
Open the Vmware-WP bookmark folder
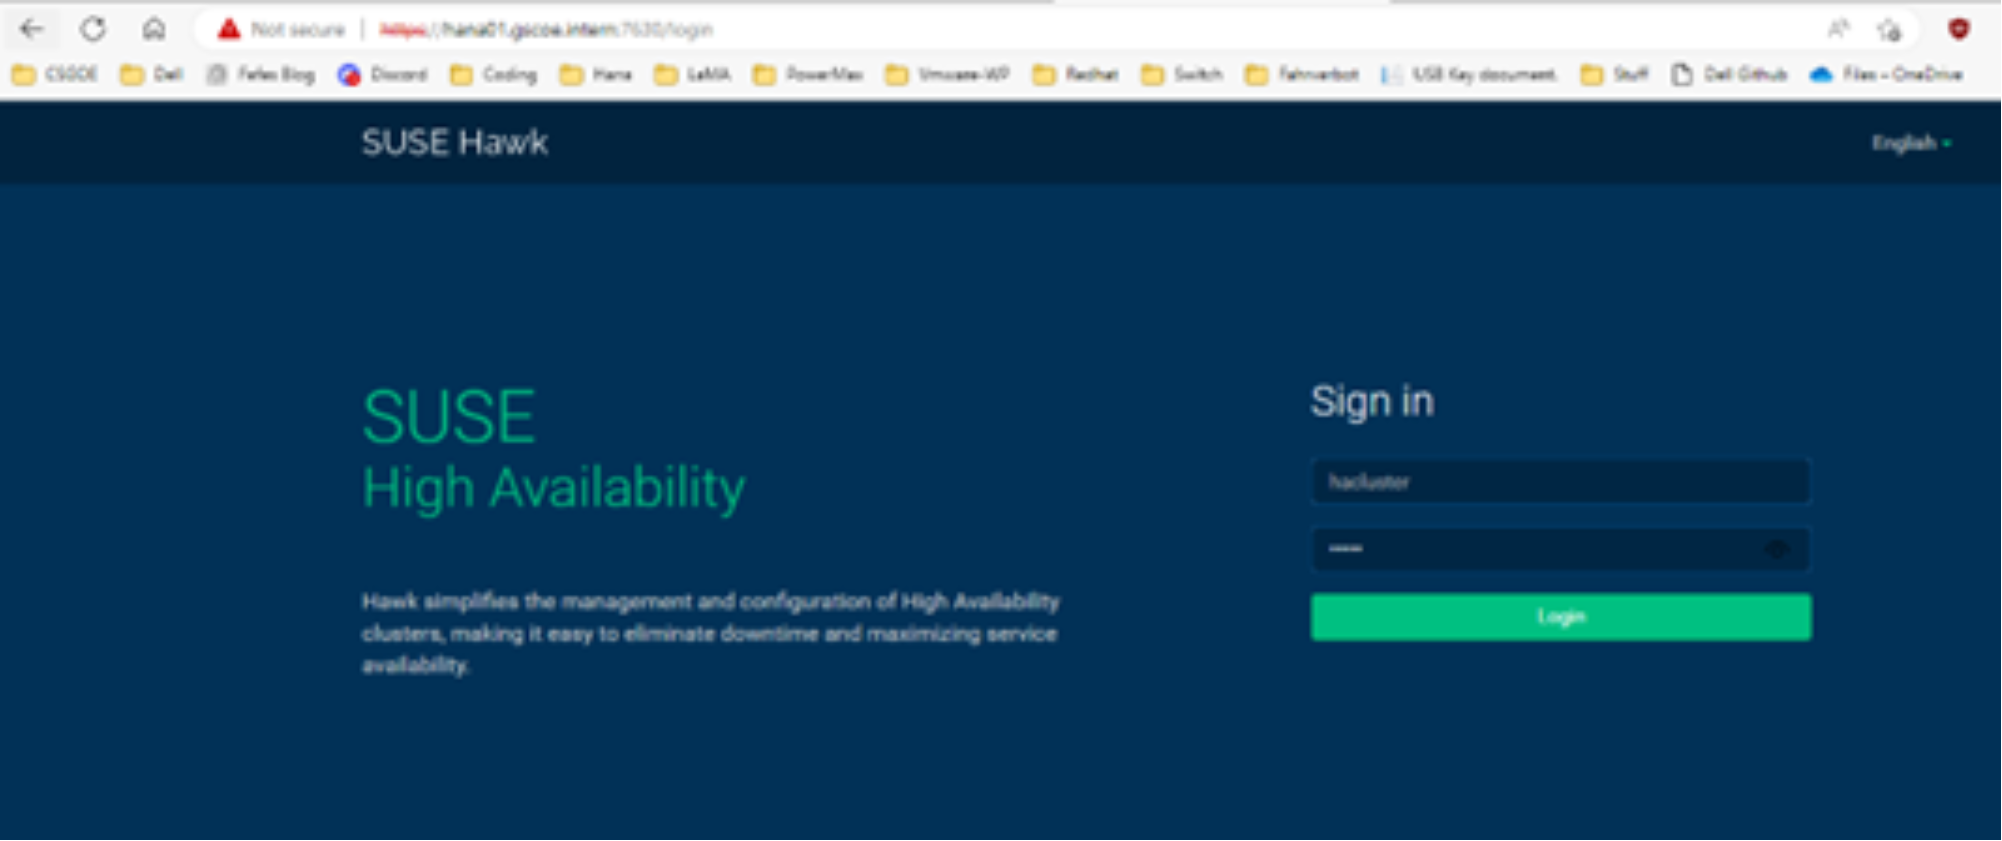pos(947,74)
